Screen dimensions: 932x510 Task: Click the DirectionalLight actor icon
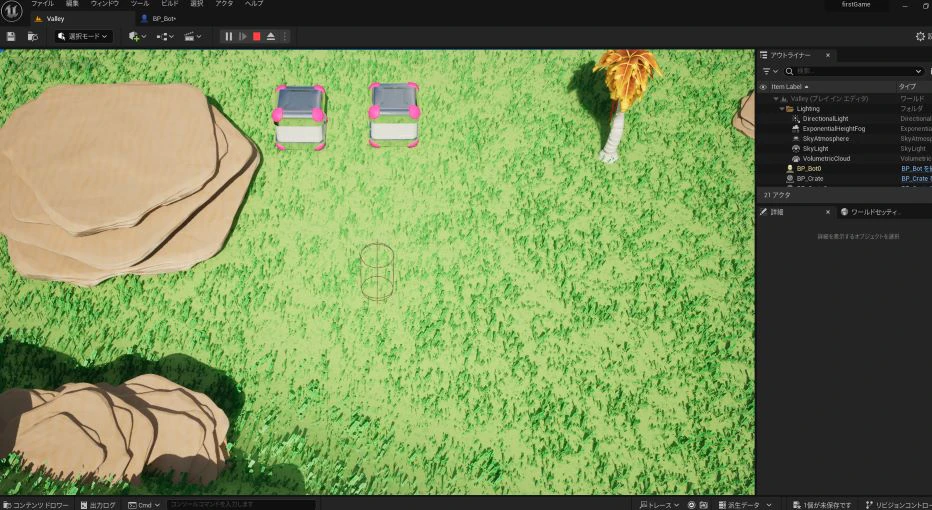click(796, 119)
